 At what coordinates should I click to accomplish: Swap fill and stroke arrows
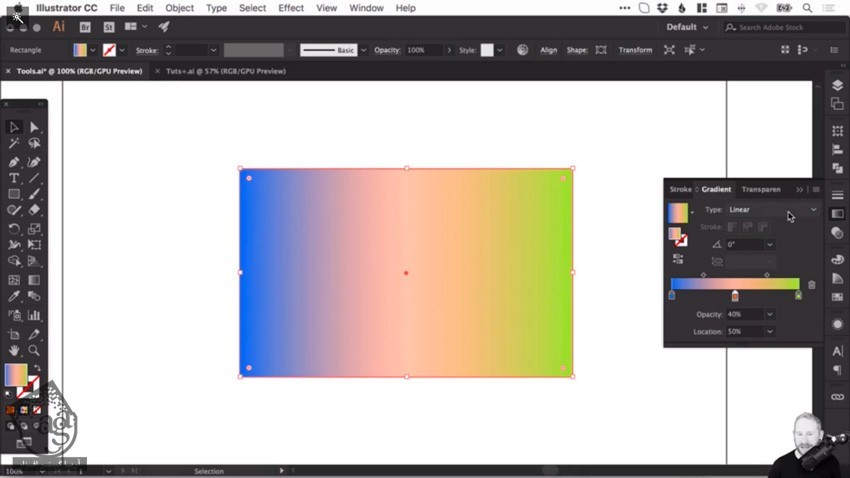[x=37, y=368]
